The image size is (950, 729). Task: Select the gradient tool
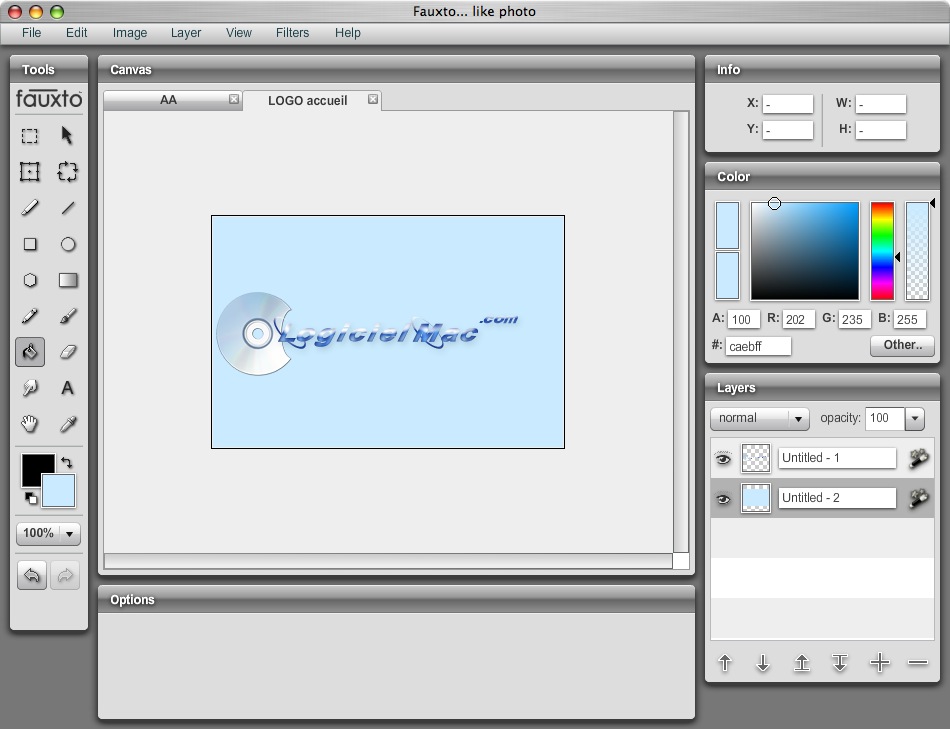(68, 280)
